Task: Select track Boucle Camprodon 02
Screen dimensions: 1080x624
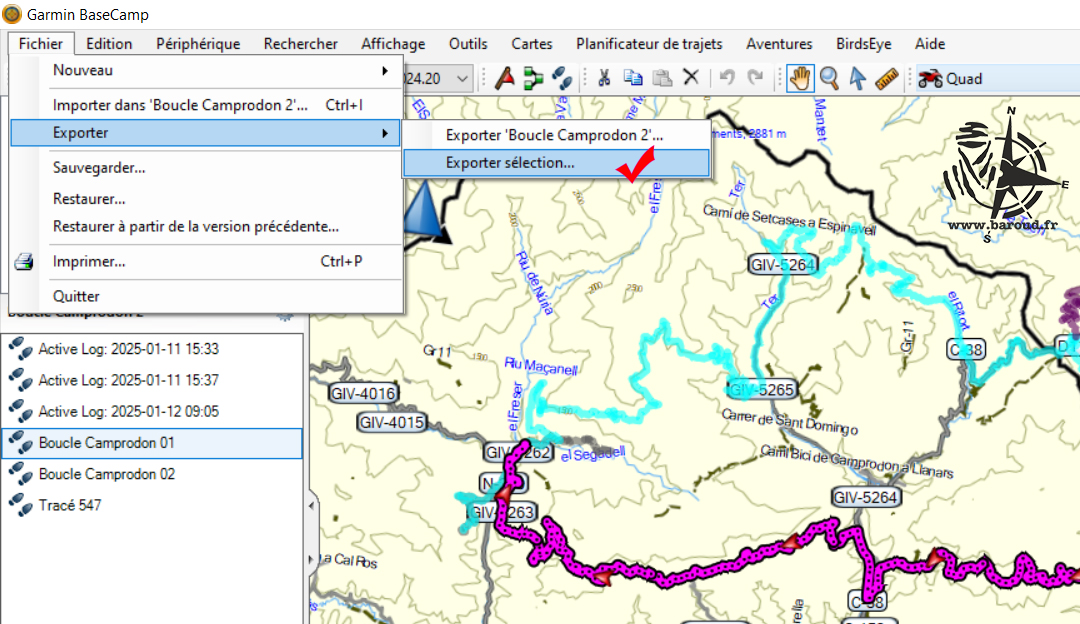Action: [152, 475]
